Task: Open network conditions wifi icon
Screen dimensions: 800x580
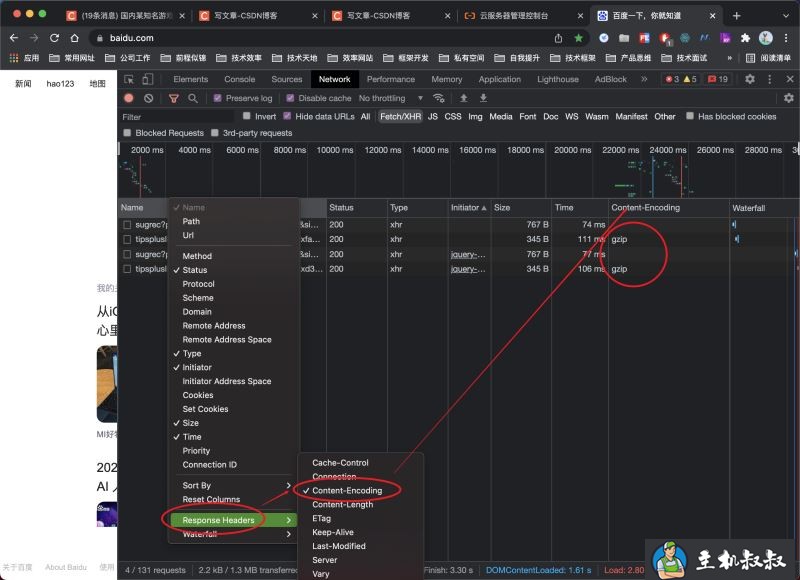Action: click(x=438, y=98)
